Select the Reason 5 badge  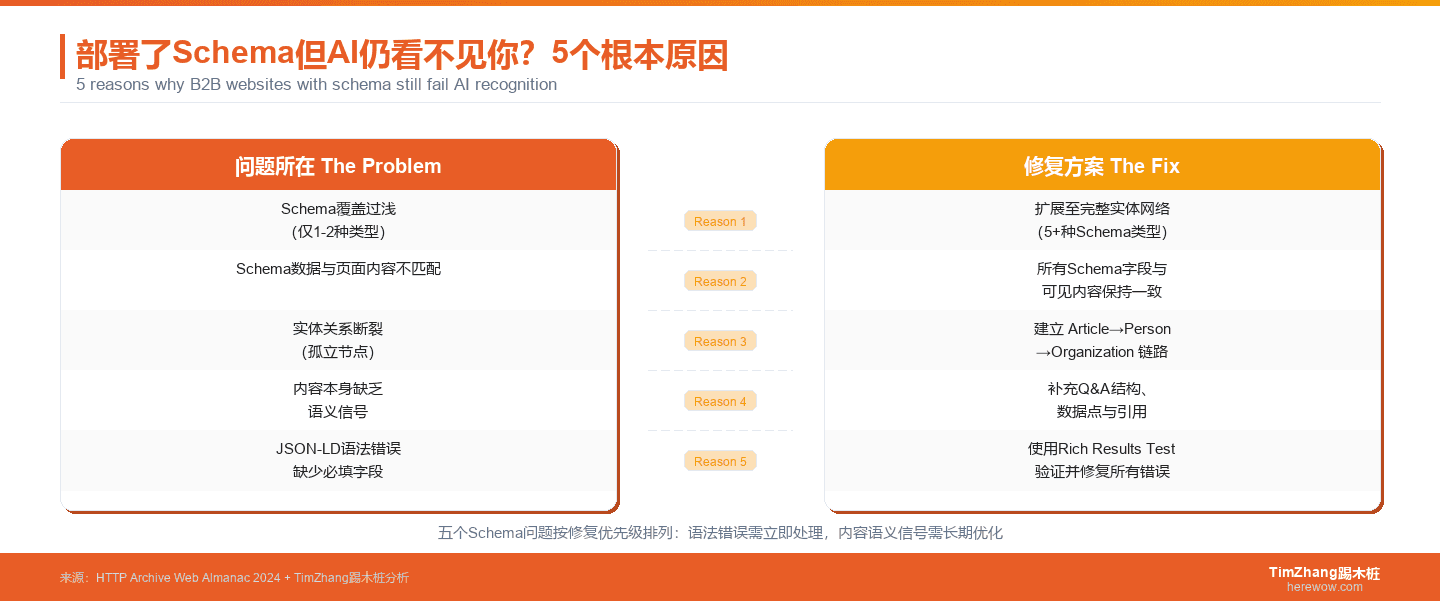coord(720,461)
